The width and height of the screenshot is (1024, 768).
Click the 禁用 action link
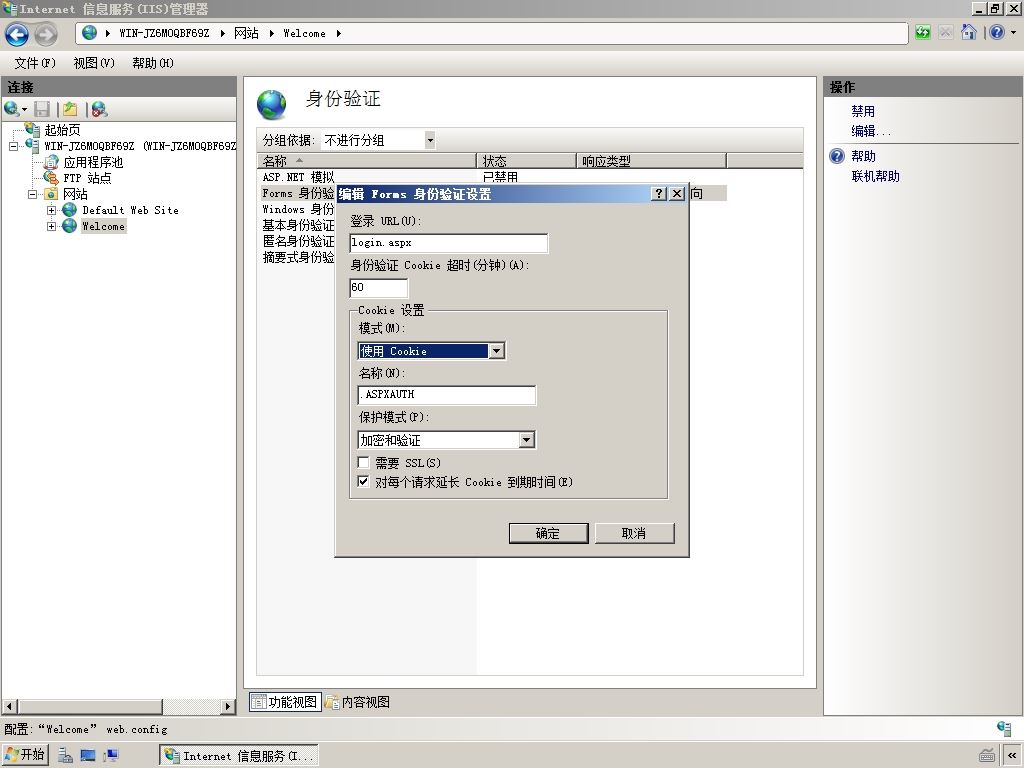click(863, 111)
